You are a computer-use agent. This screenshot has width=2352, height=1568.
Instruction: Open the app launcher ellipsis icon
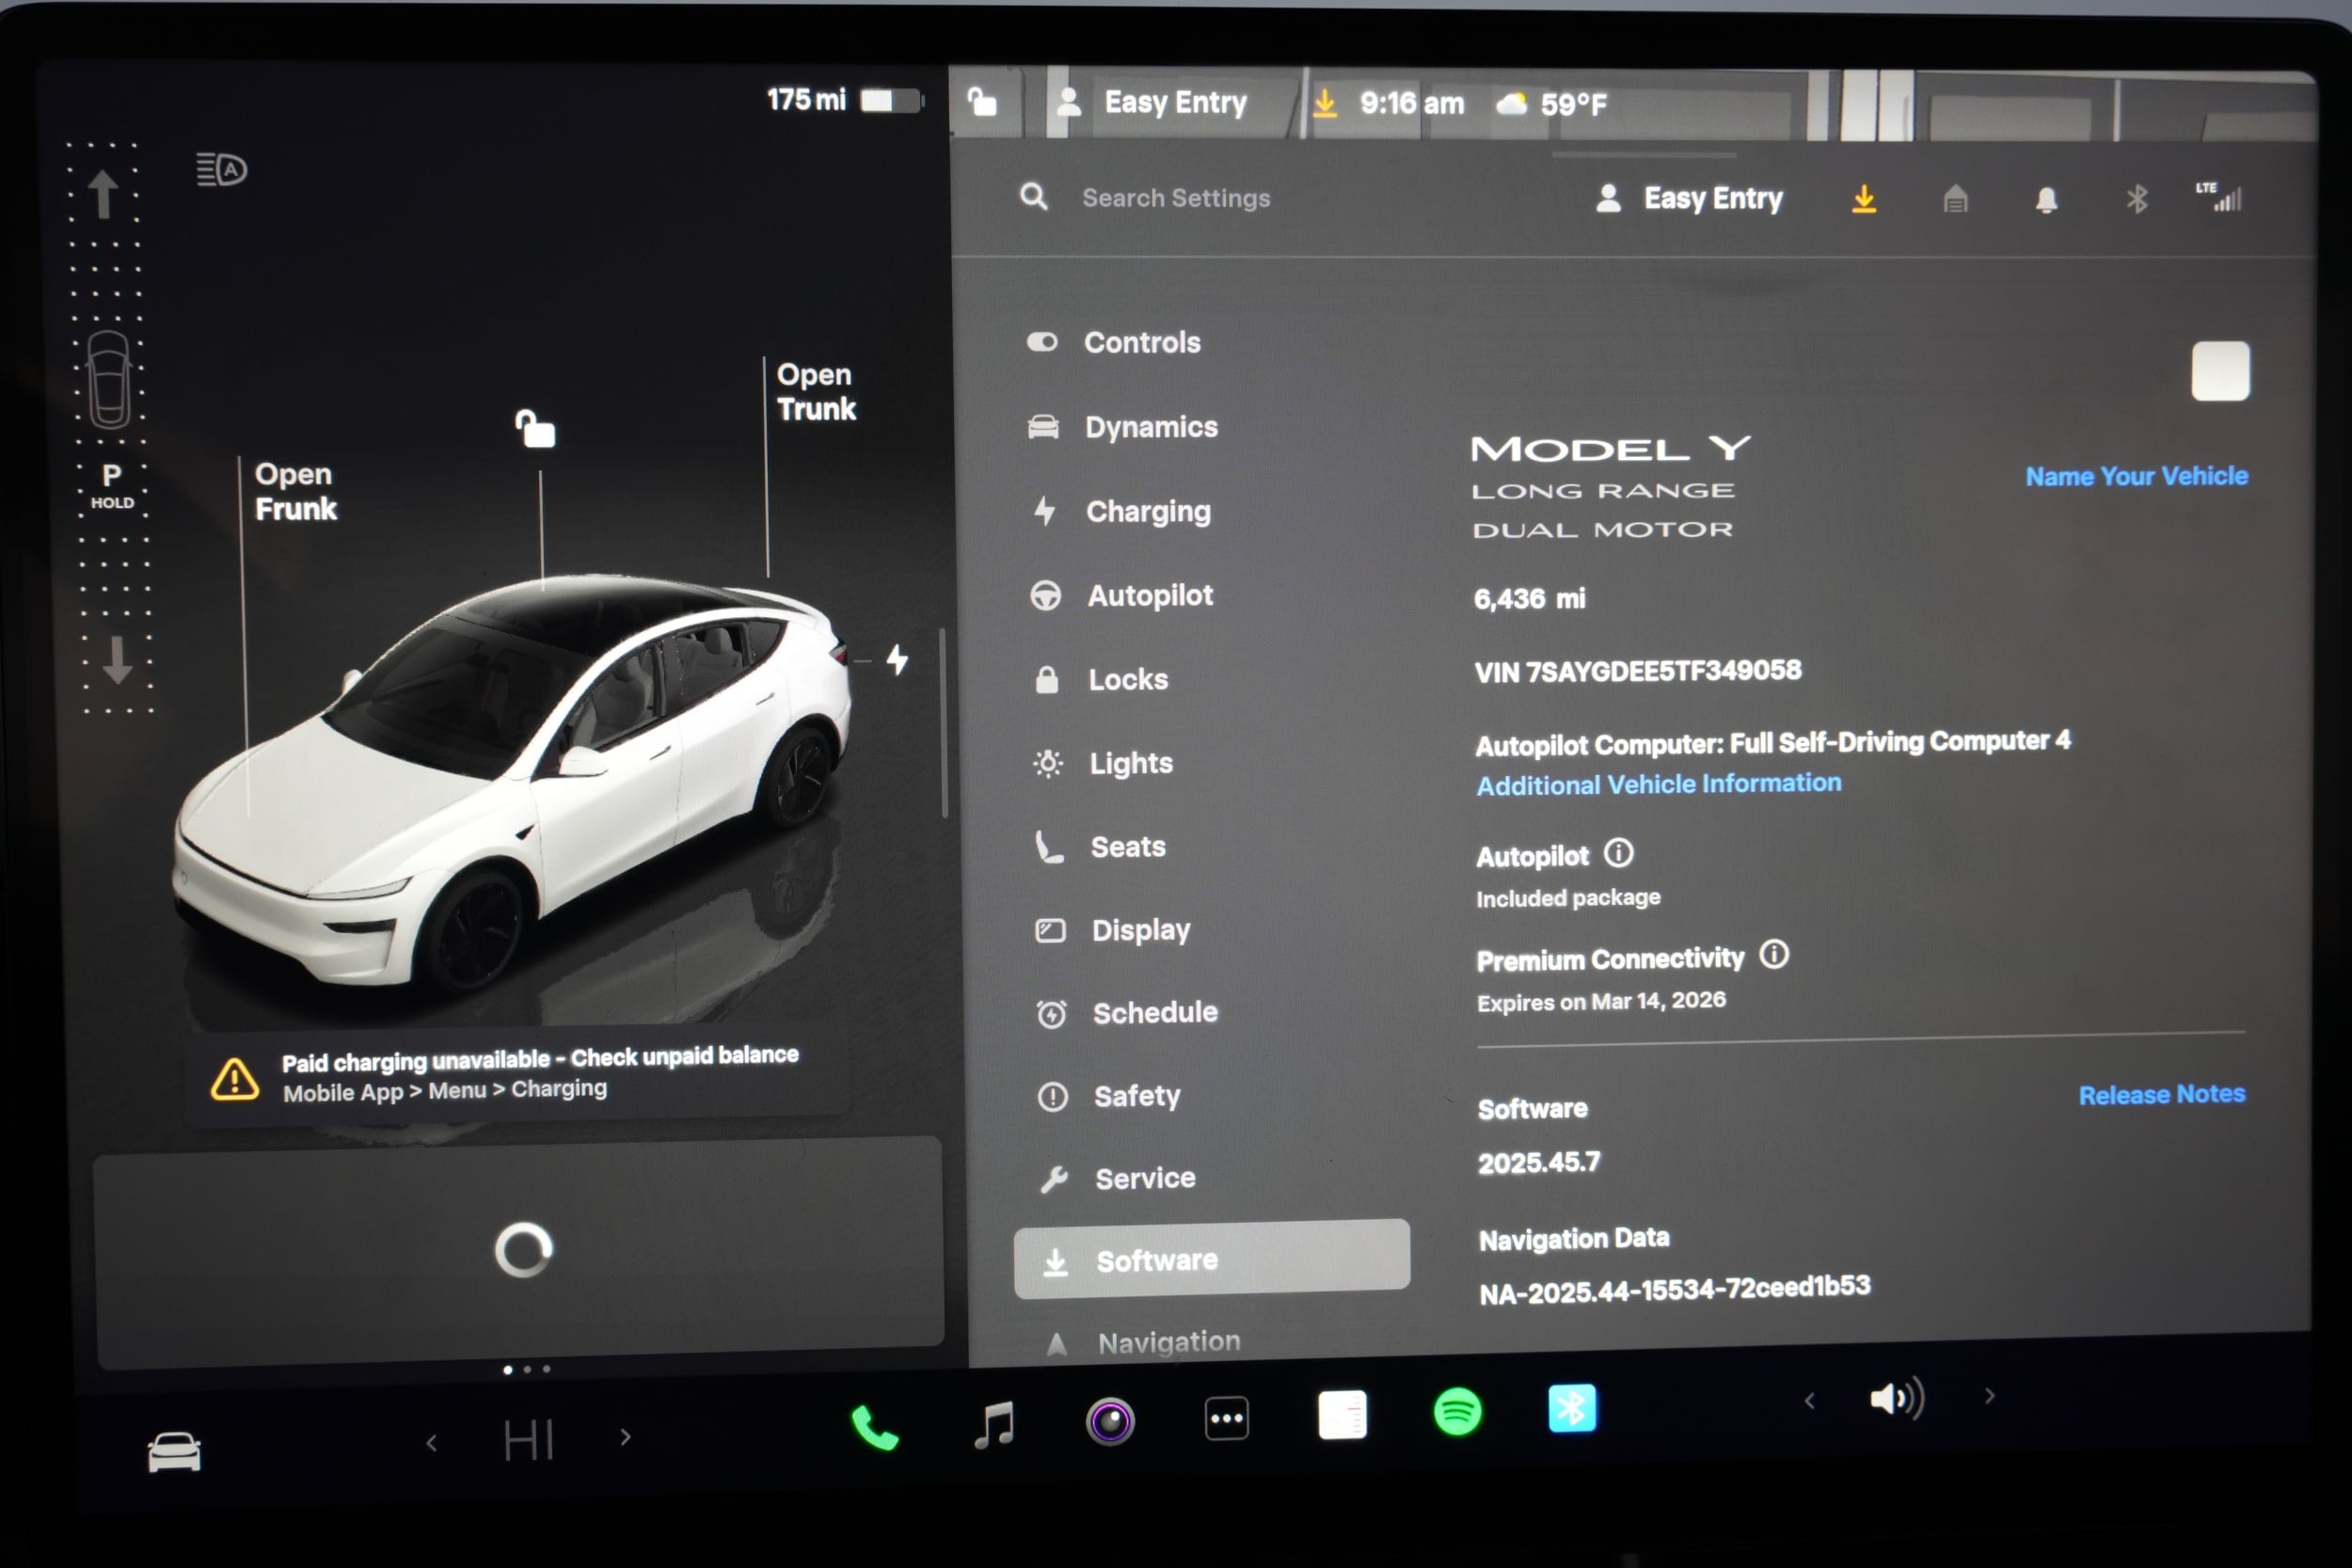(1226, 1420)
